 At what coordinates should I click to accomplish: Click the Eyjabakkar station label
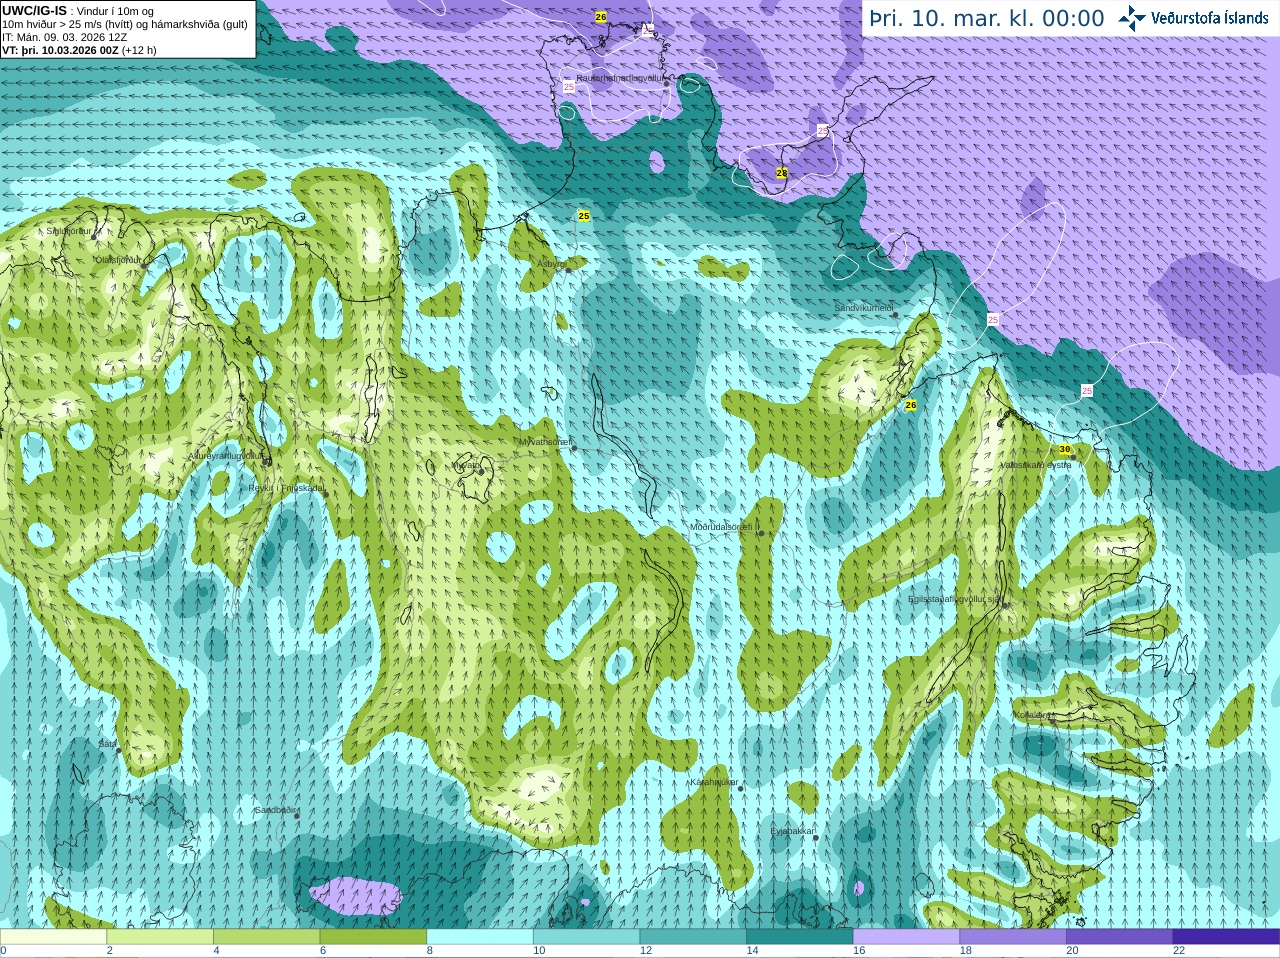(x=793, y=831)
